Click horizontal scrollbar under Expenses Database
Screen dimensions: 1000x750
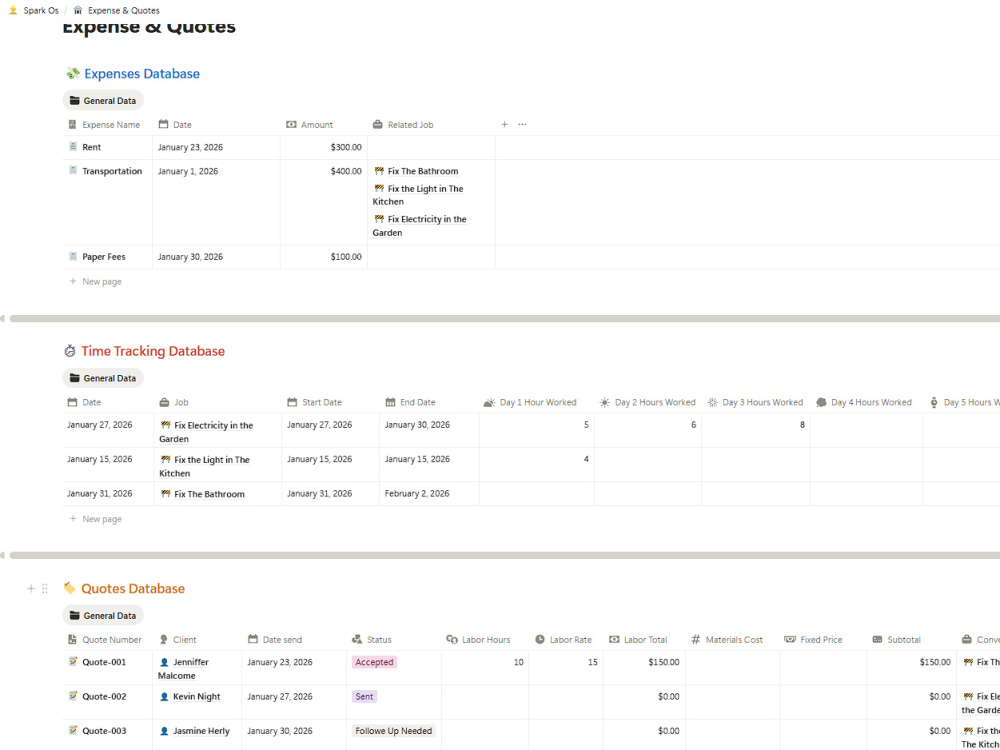coord(504,318)
